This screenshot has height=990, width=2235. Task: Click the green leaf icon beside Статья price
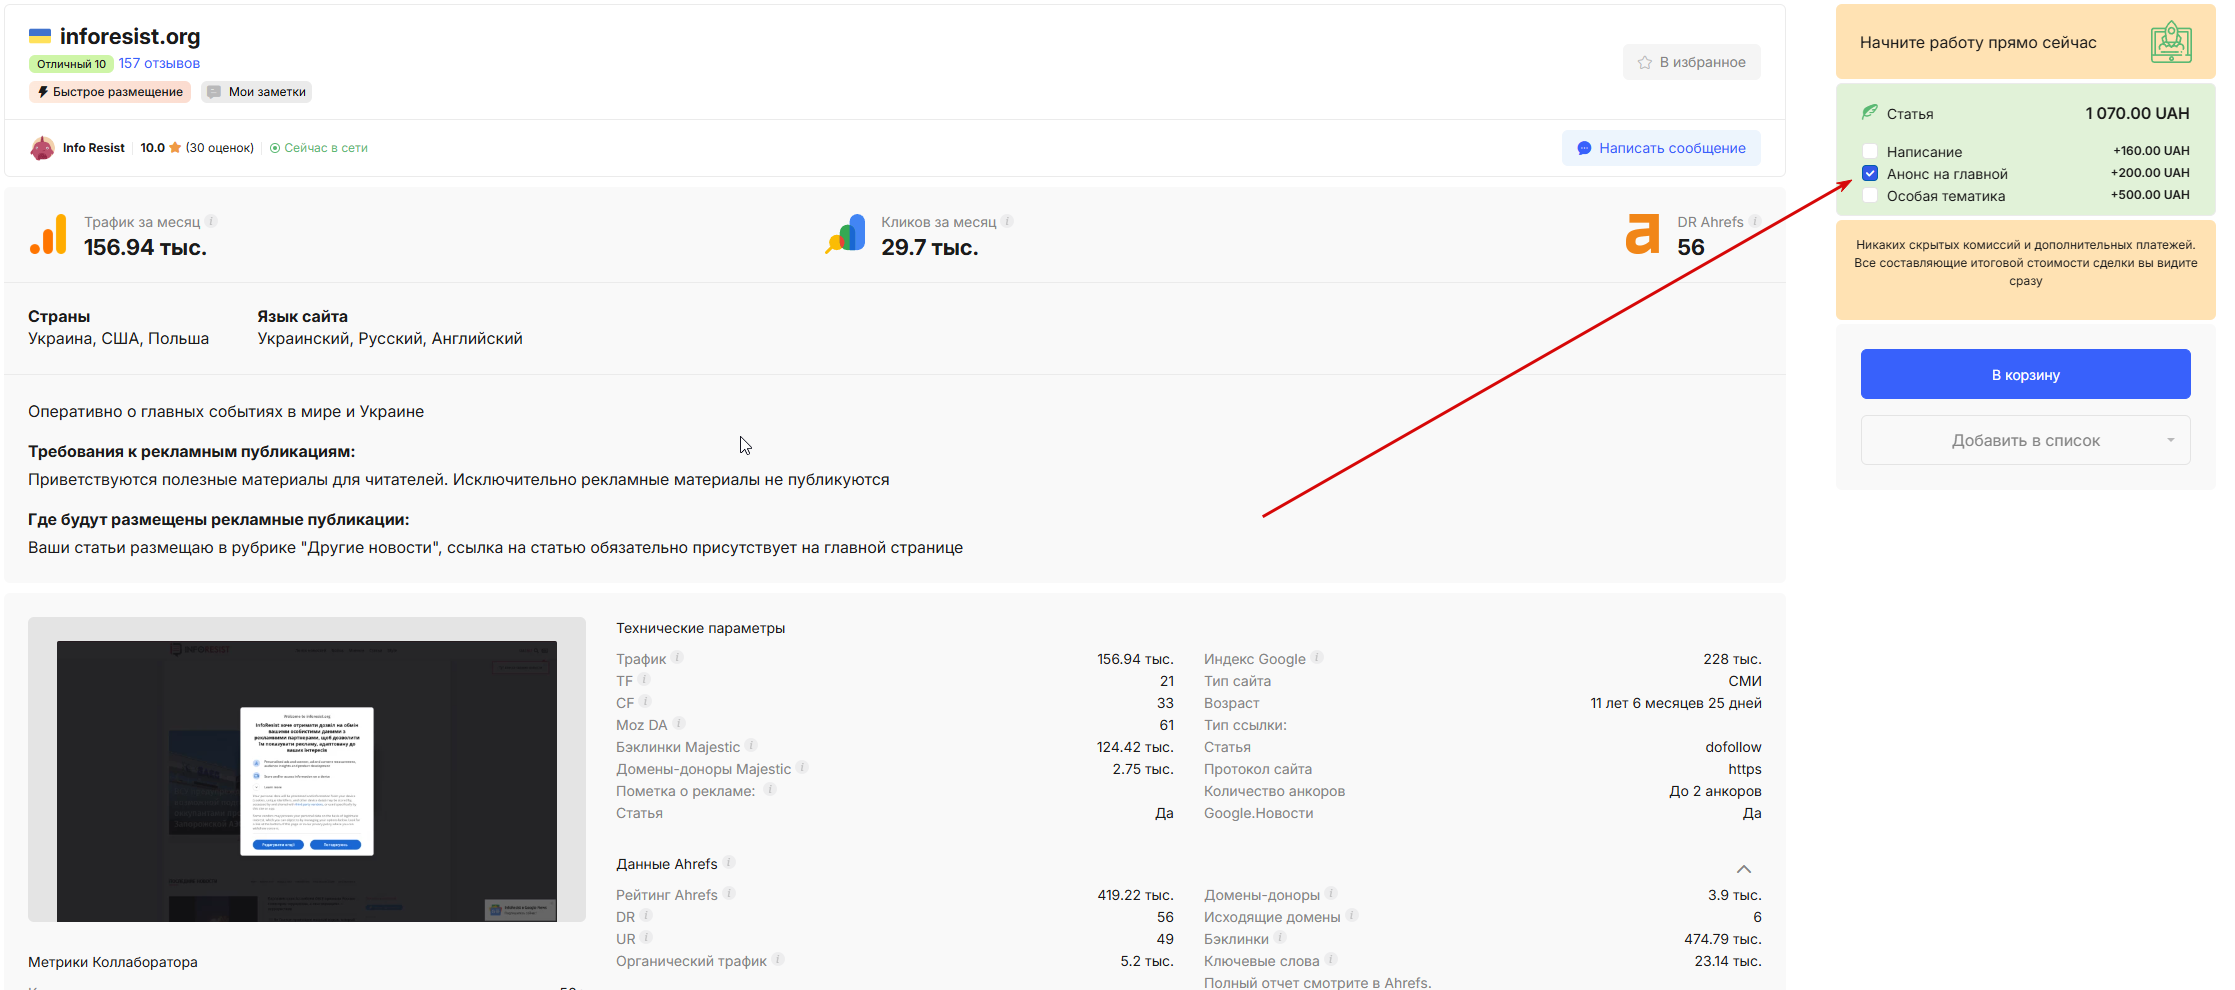pos(1869,112)
